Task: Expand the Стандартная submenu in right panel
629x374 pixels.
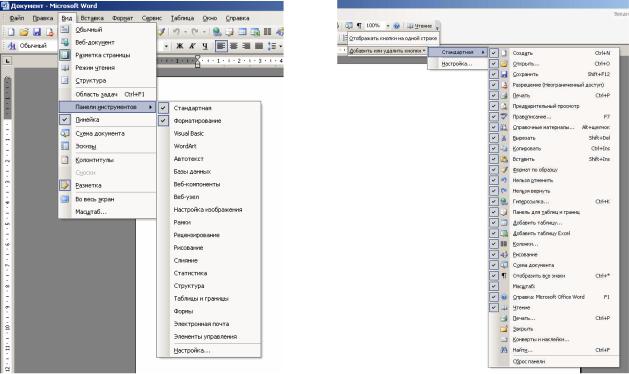Action: tap(458, 52)
